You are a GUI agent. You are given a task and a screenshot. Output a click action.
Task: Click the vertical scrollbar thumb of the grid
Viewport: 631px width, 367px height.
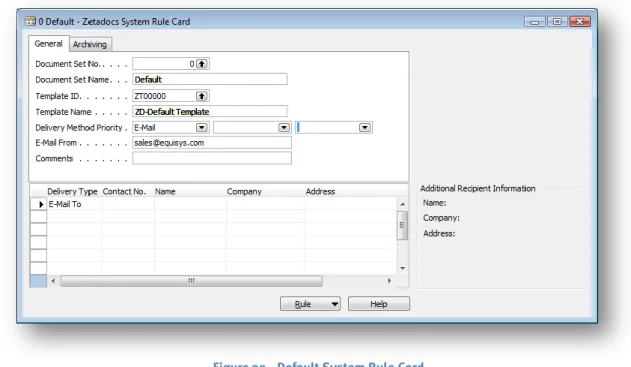click(402, 225)
